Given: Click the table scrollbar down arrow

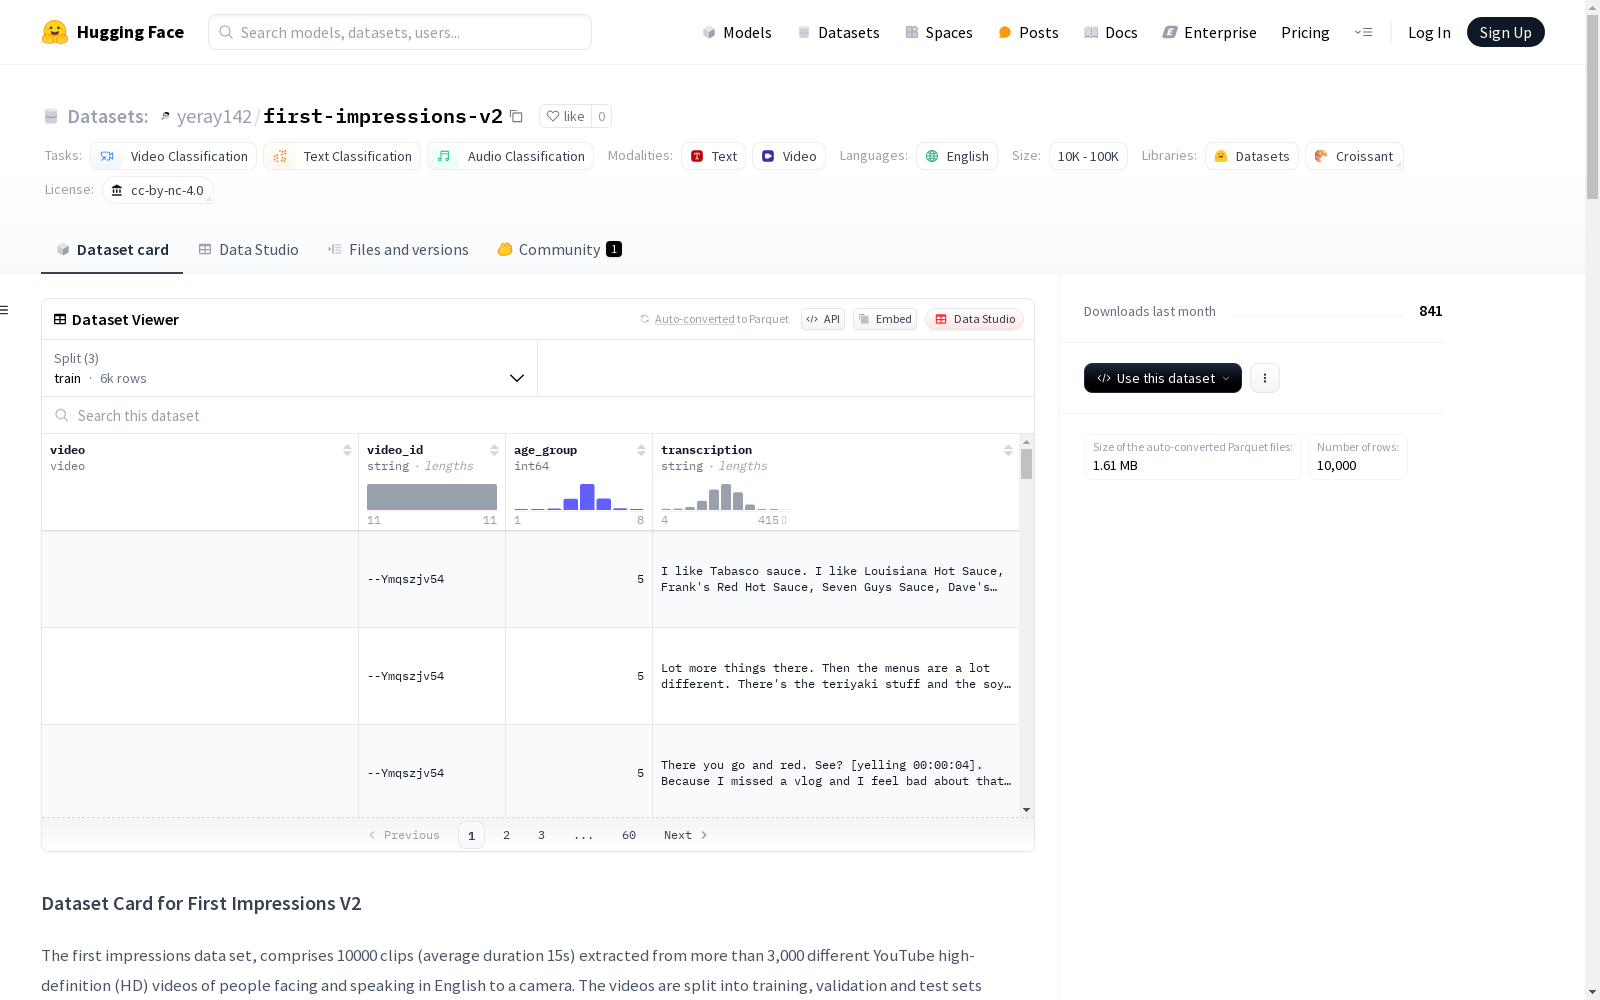Looking at the screenshot, I should pyautogui.click(x=1026, y=810).
